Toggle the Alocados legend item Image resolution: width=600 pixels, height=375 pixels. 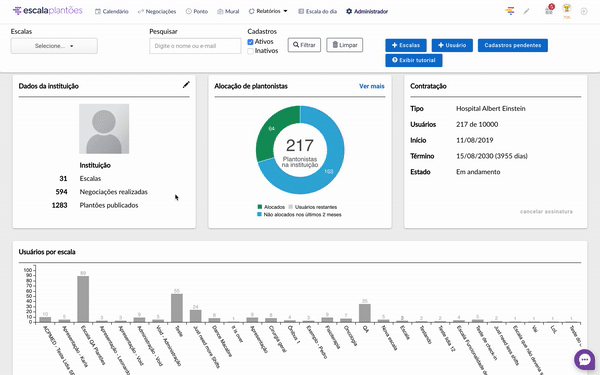pyautogui.click(x=271, y=207)
